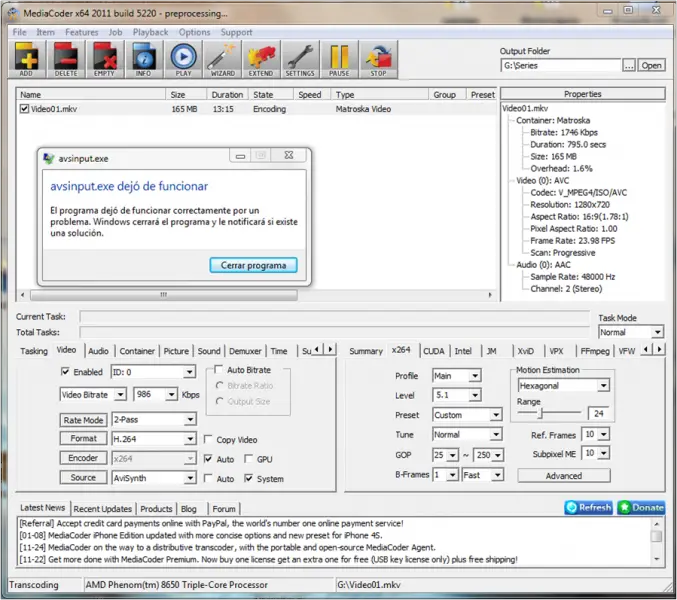Select the Bitrate Ratio radio button
677x600 pixels.
pos(219,385)
